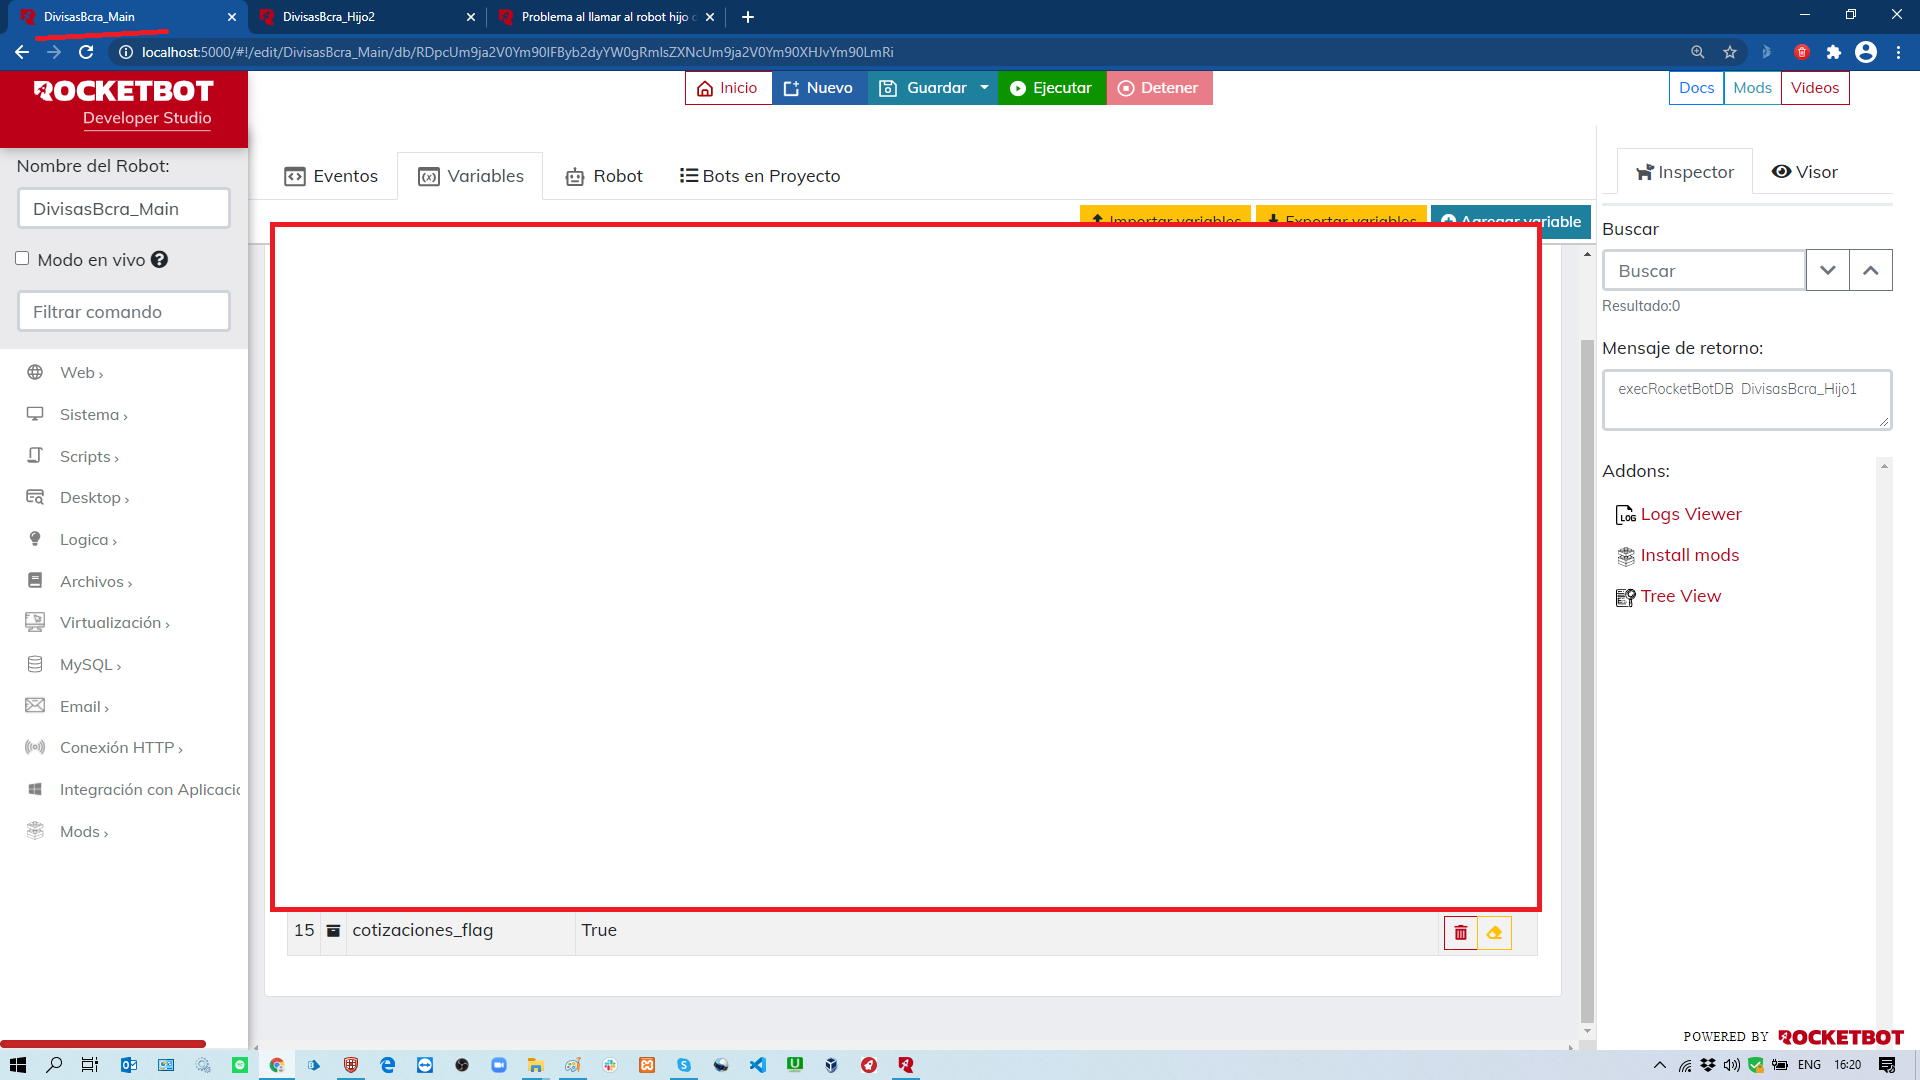
Task: Click the Detener stop button
Action: coord(1158,88)
